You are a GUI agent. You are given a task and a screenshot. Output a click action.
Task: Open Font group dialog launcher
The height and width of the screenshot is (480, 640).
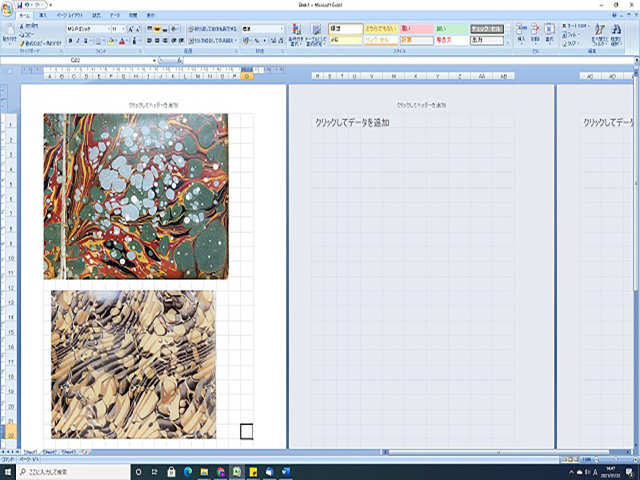140,51
